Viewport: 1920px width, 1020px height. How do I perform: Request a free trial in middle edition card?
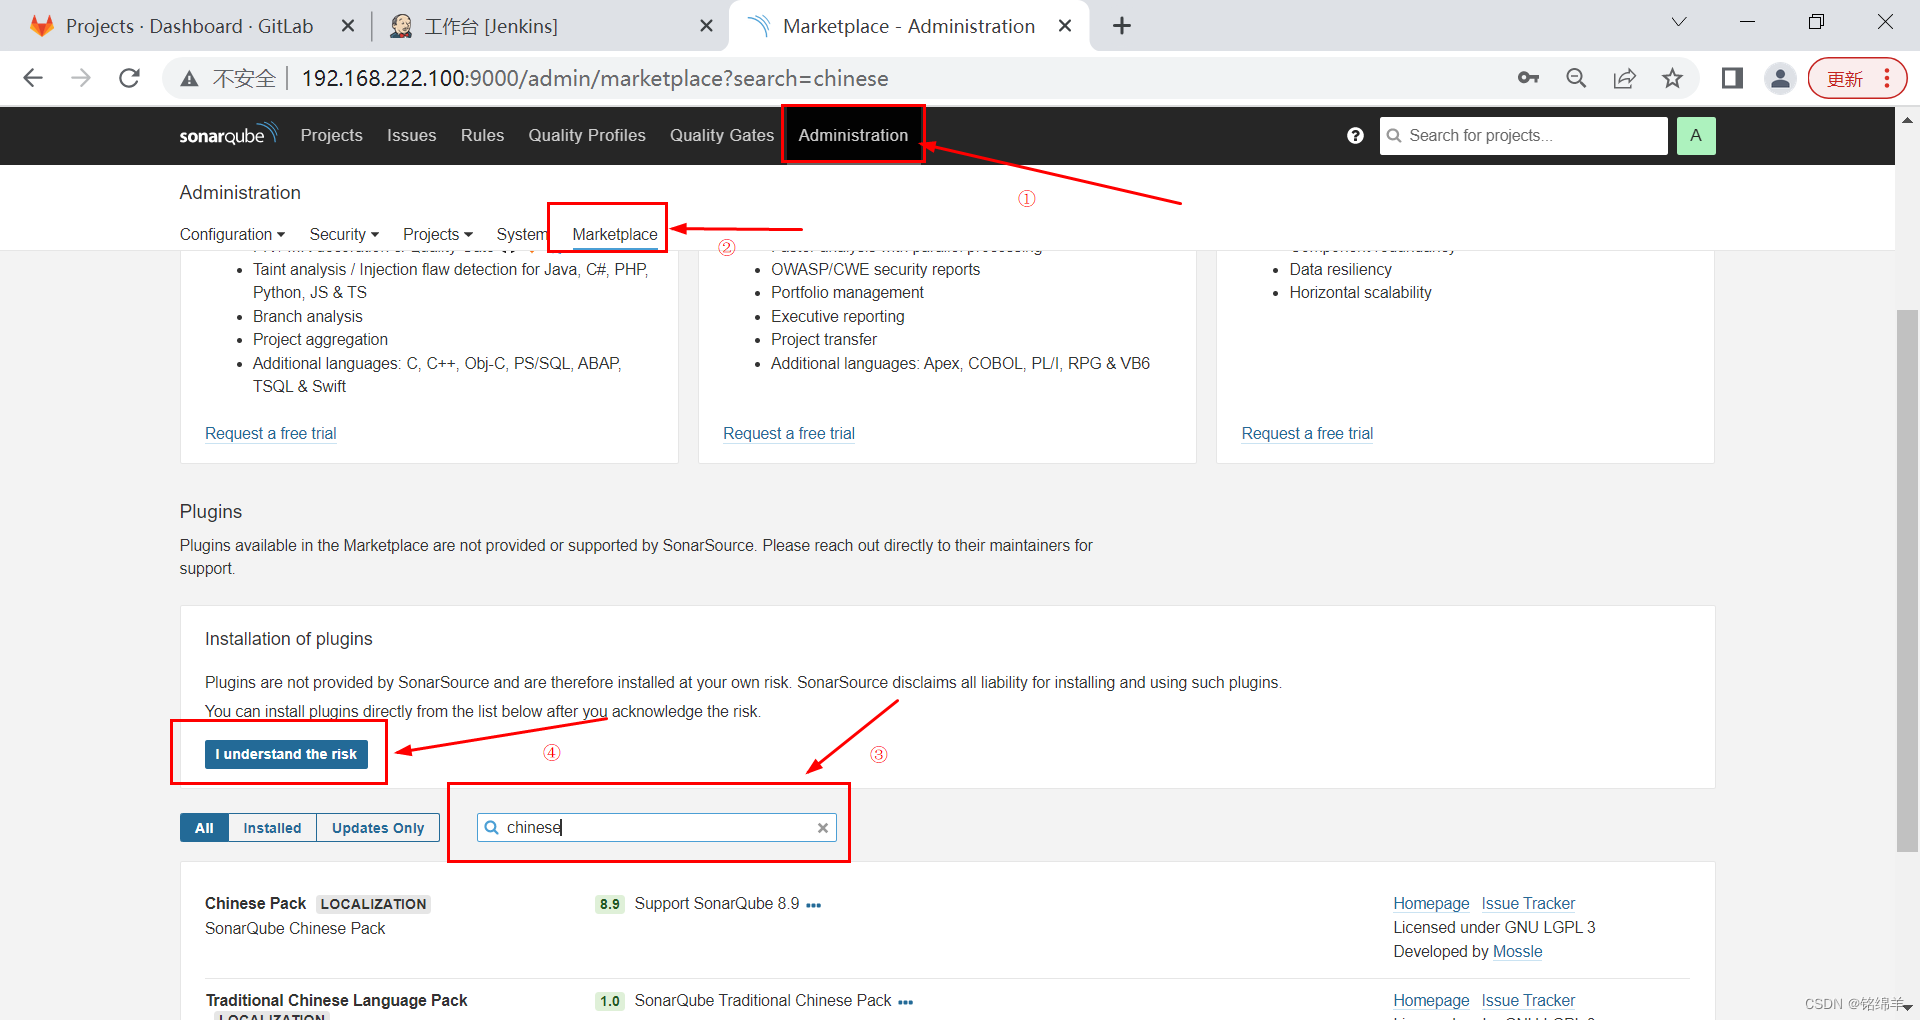(789, 433)
